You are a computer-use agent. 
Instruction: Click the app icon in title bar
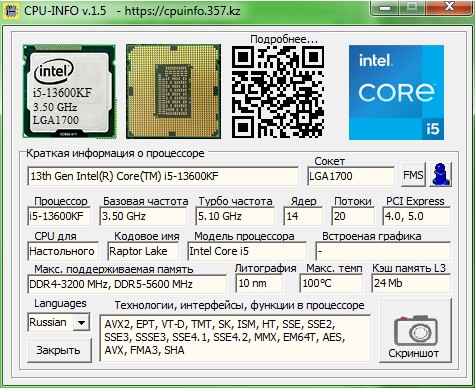click(11, 11)
